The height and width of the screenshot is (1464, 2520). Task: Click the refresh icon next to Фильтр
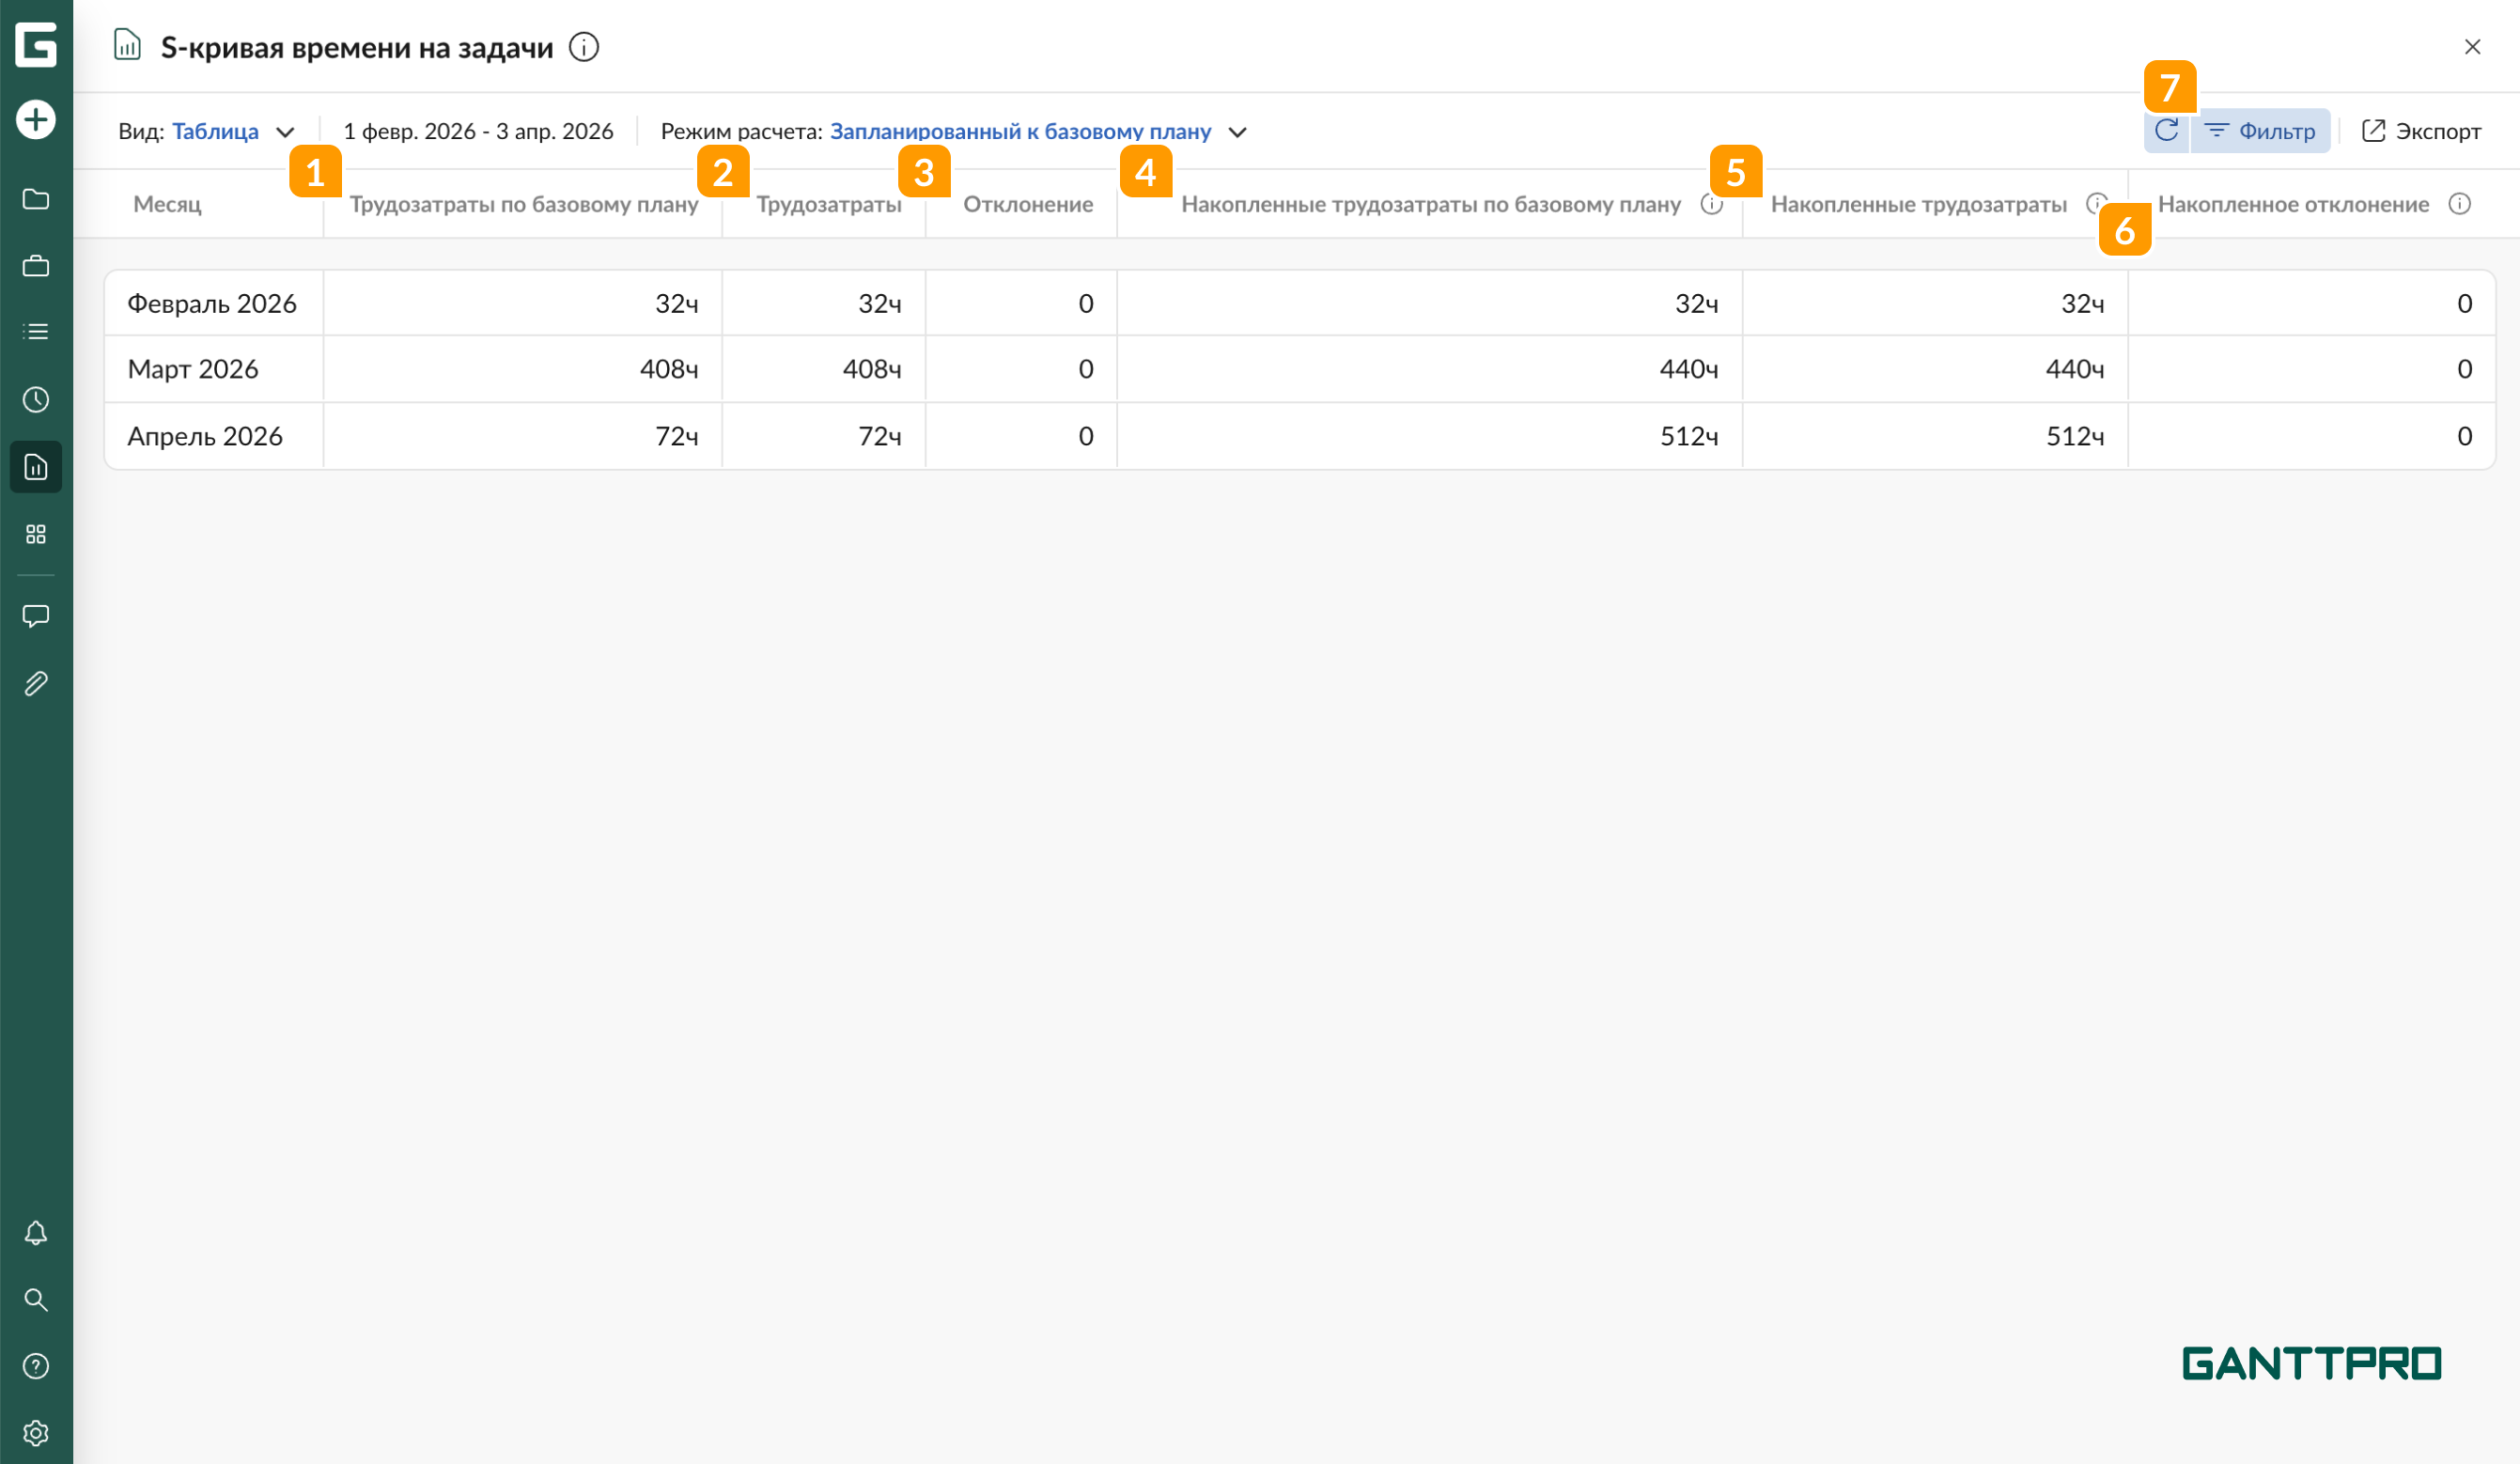(2166, 131)
